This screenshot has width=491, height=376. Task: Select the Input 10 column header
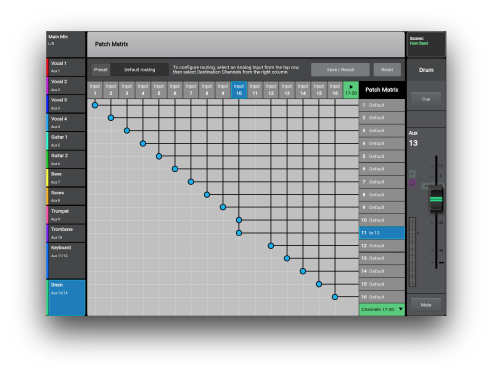(x=239, y=90)
